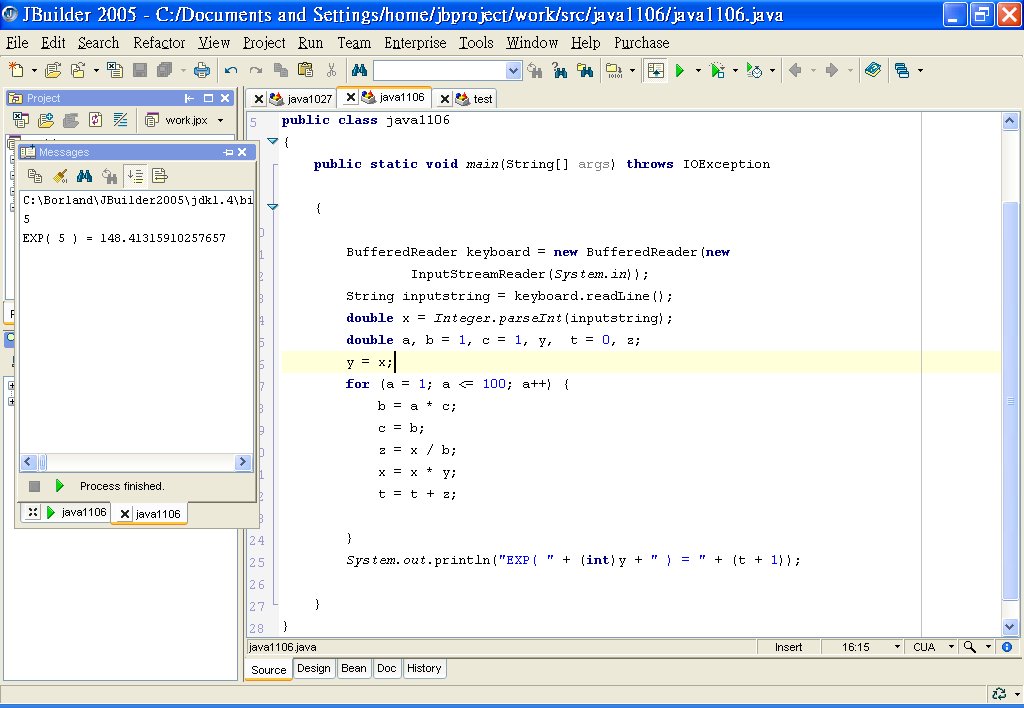
Task: Open the CUA keymap dropdown in status bar
Action: point(951,647)
